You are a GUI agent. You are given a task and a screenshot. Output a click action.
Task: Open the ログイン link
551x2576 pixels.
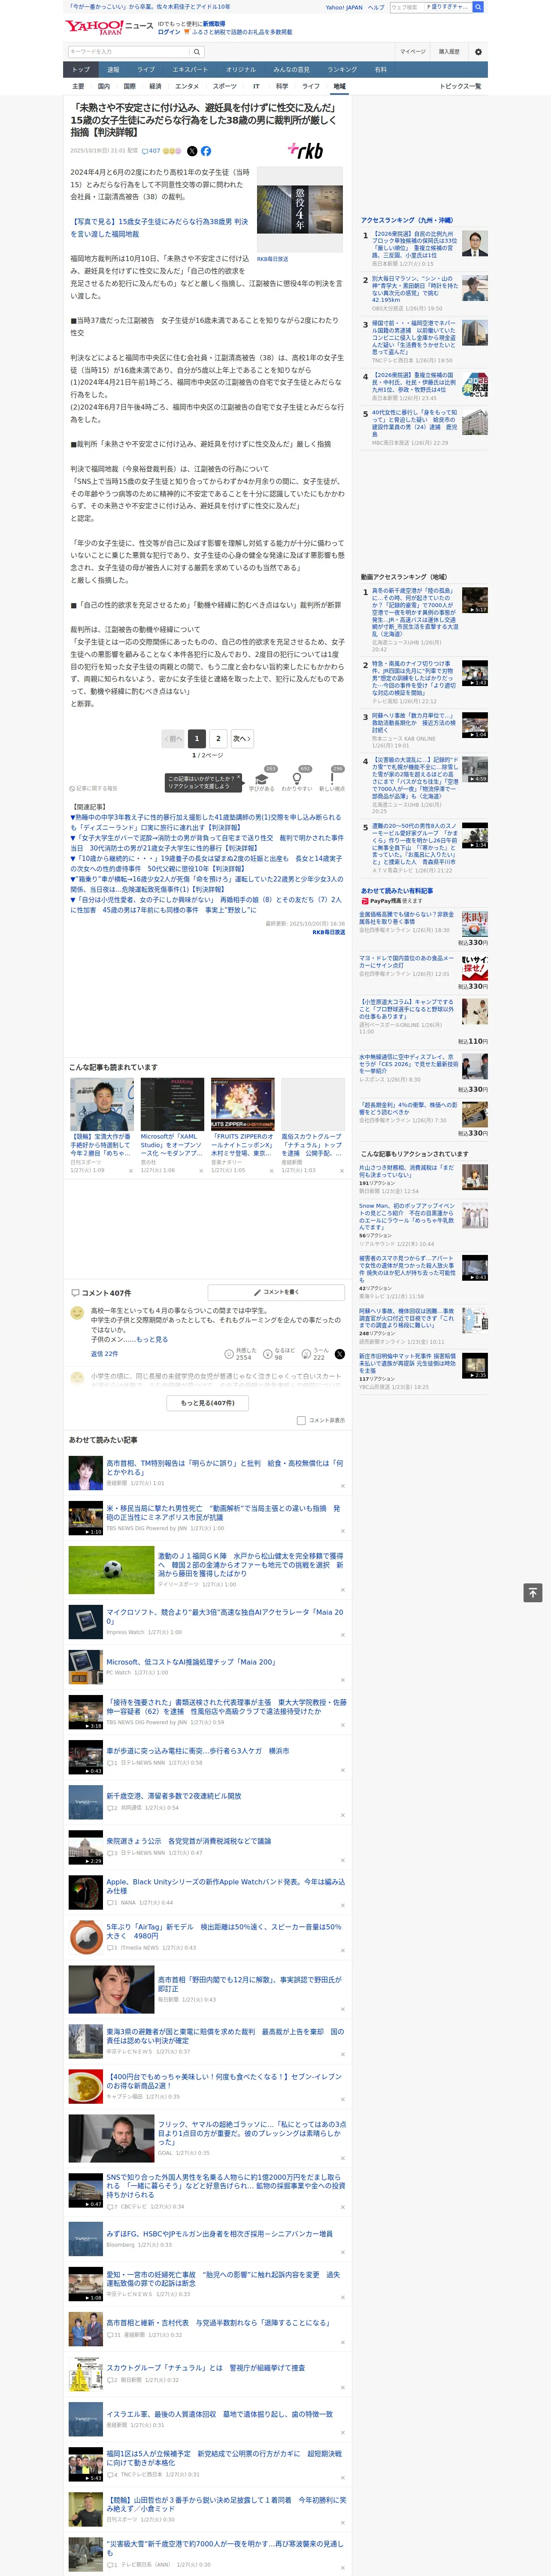click(169, 32)
